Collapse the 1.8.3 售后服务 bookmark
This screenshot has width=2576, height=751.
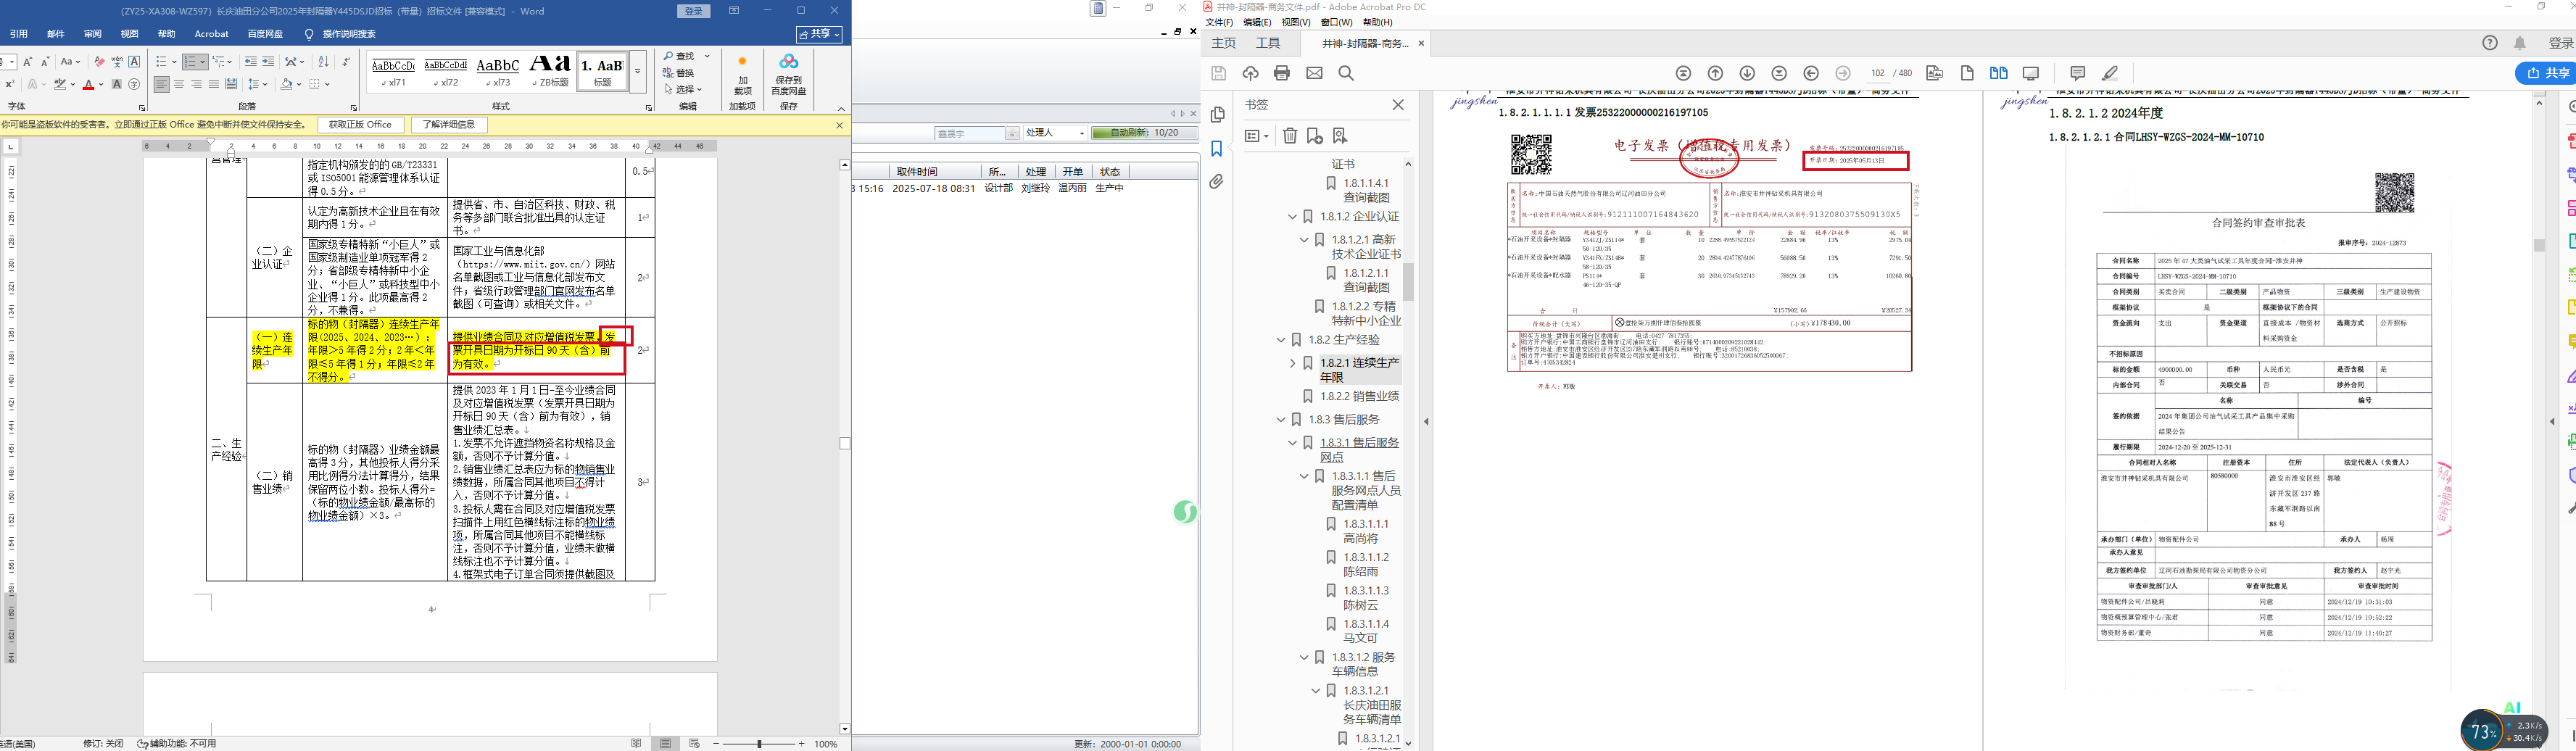[x=1280, y=420]
